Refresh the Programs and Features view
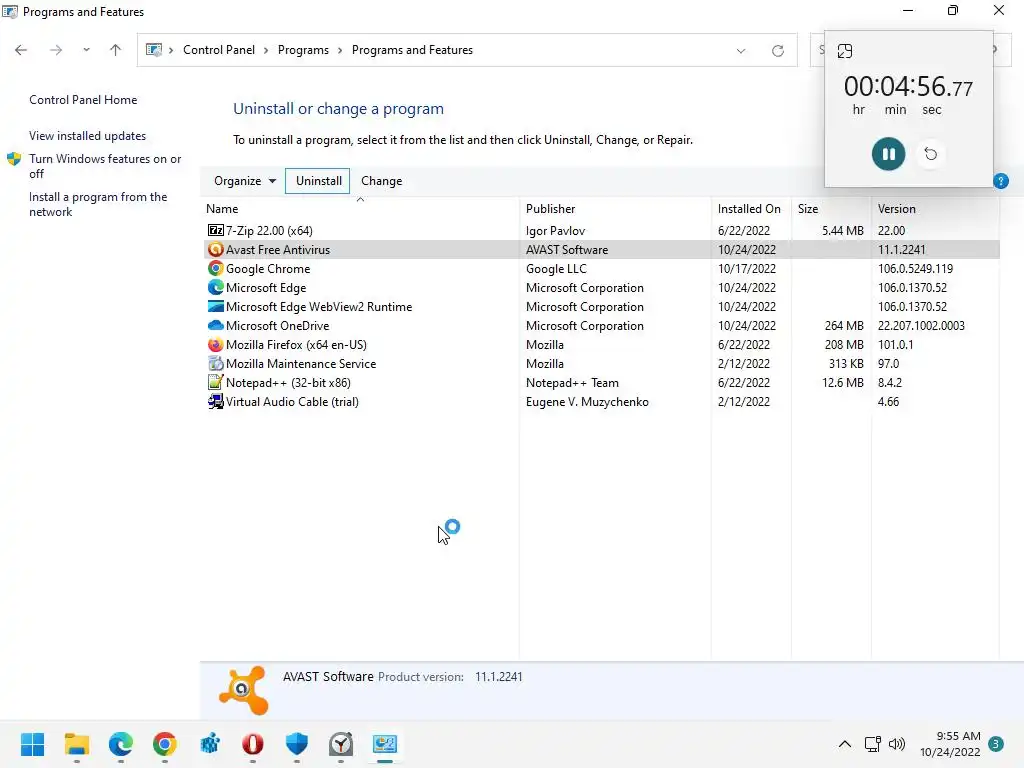Image resolution: width=1024 pixels, height=768 pixels. coord(778,51)
